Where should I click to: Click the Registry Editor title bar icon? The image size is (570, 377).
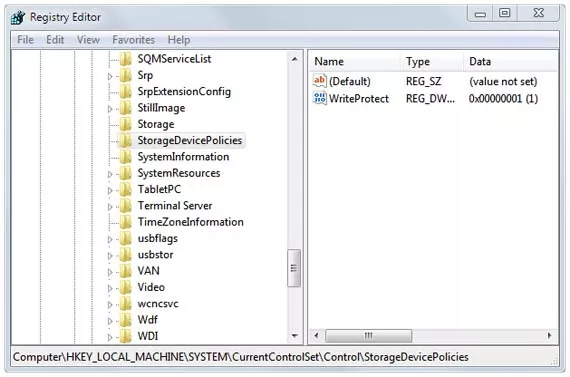tap(17, 17)
